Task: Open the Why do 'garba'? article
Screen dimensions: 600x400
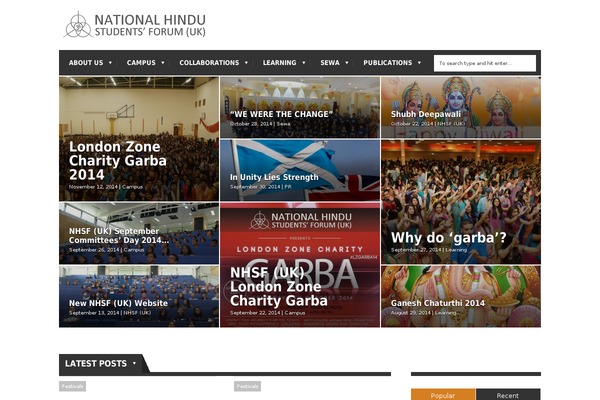Action: point(448,238)
